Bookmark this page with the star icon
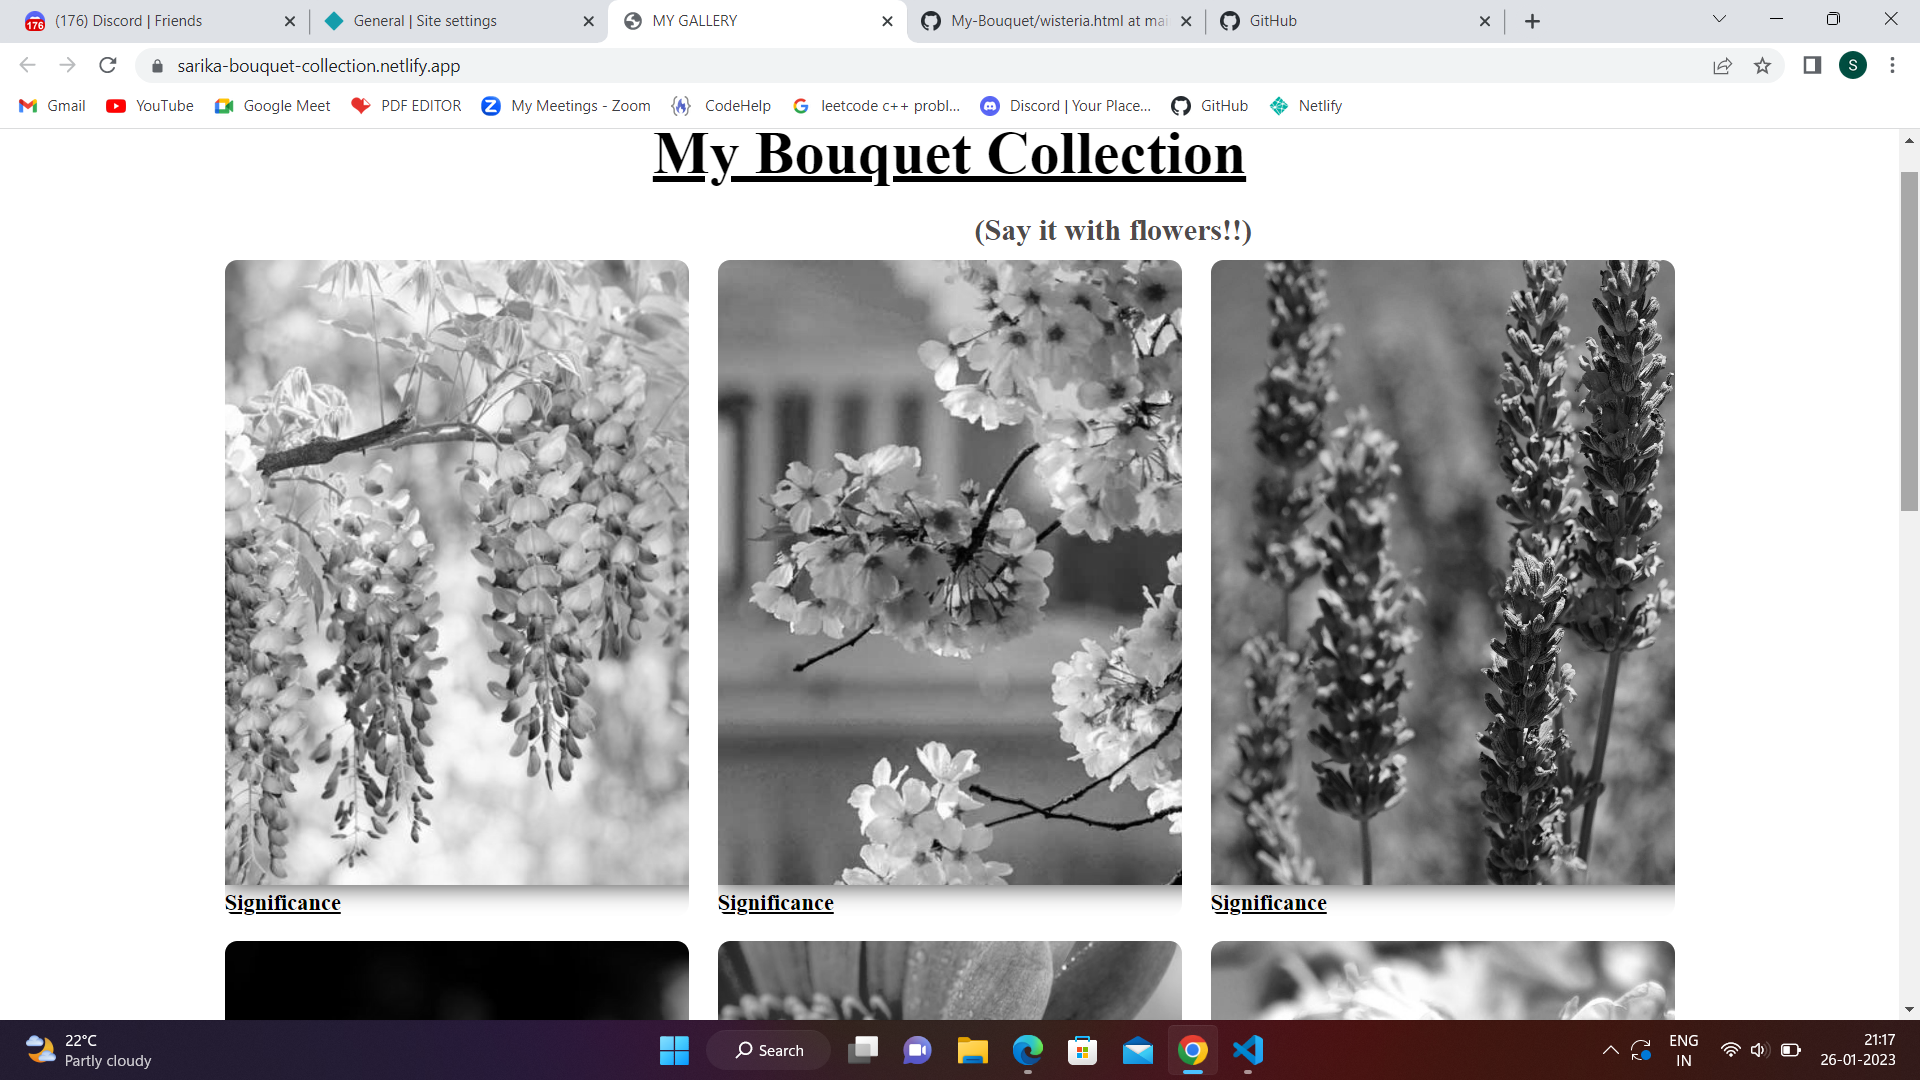The width and height of the screenshot is (1920, 1080). click(x=1763, y=65)
